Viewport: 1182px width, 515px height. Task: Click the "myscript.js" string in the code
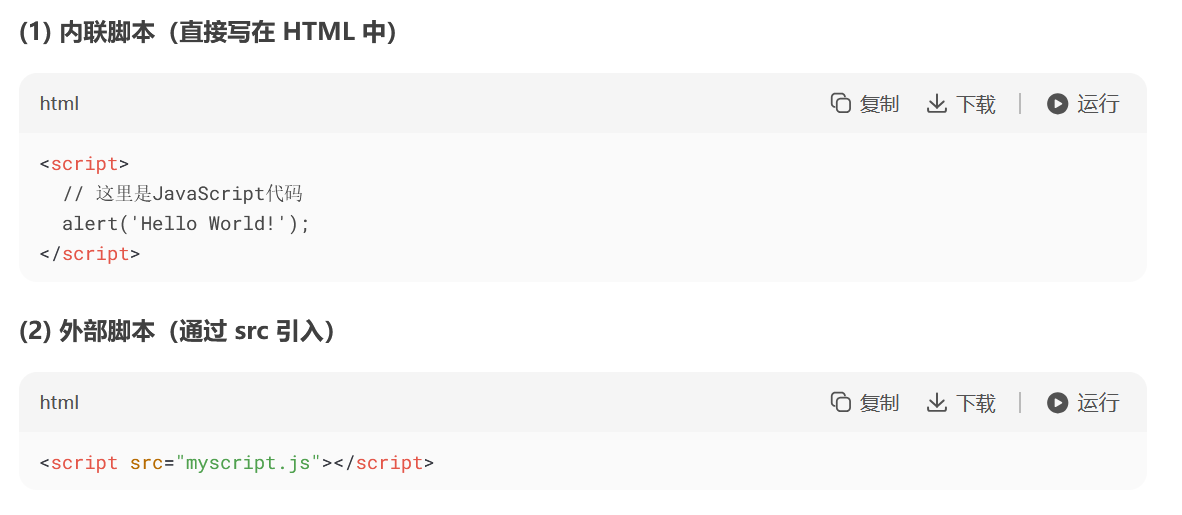(248, 463)
